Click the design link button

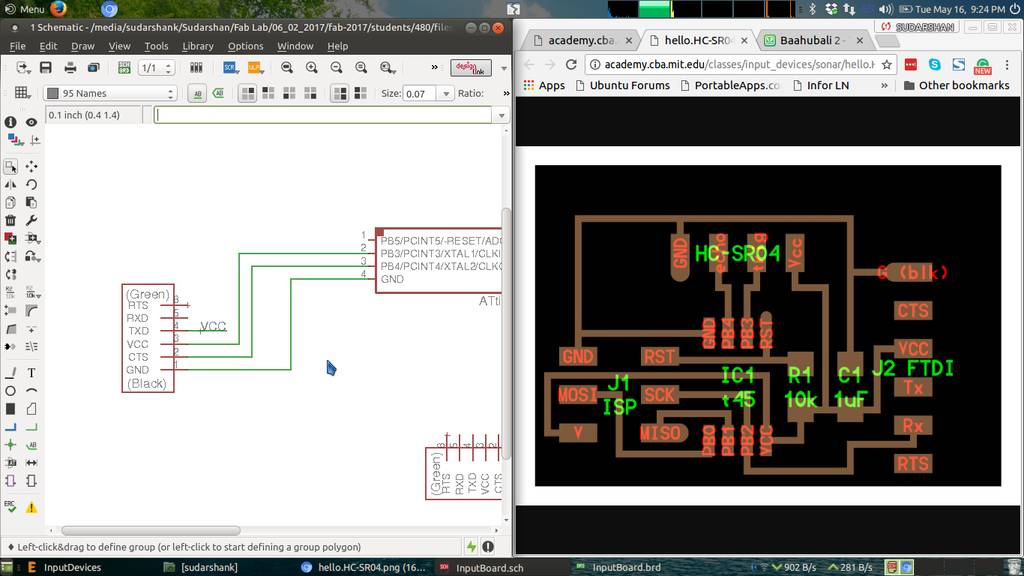471,68
